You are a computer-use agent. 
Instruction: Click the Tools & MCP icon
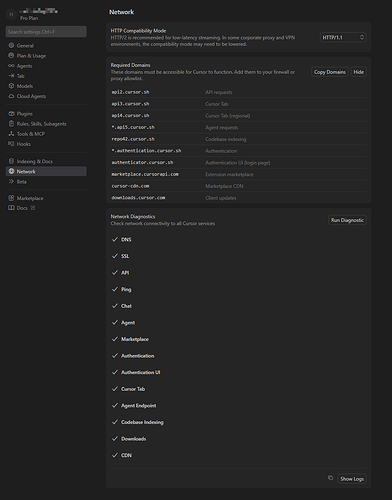point(11,134)
